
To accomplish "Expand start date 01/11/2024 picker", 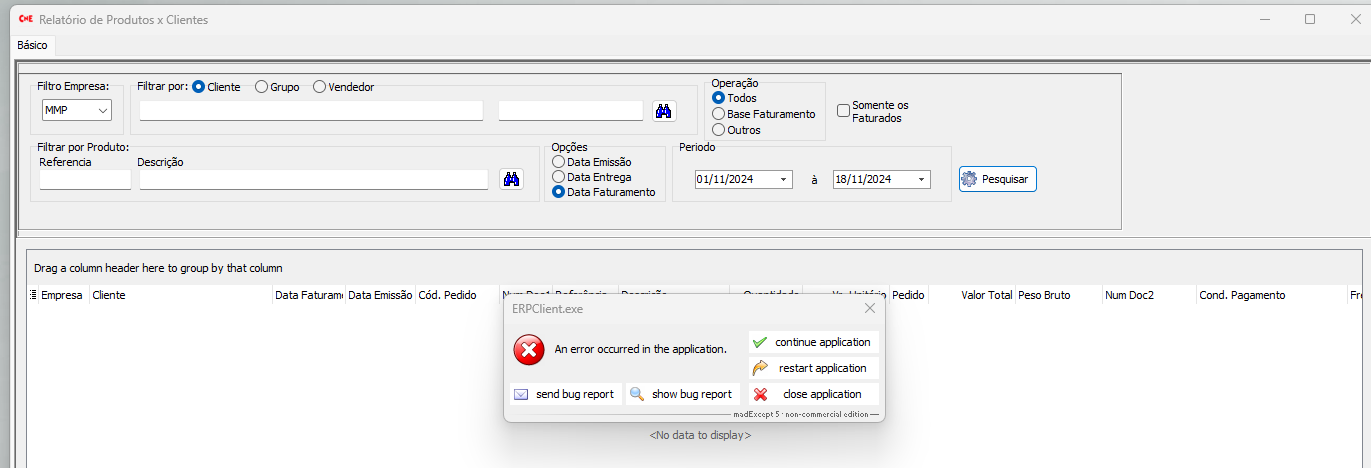I will click(782, 179).
